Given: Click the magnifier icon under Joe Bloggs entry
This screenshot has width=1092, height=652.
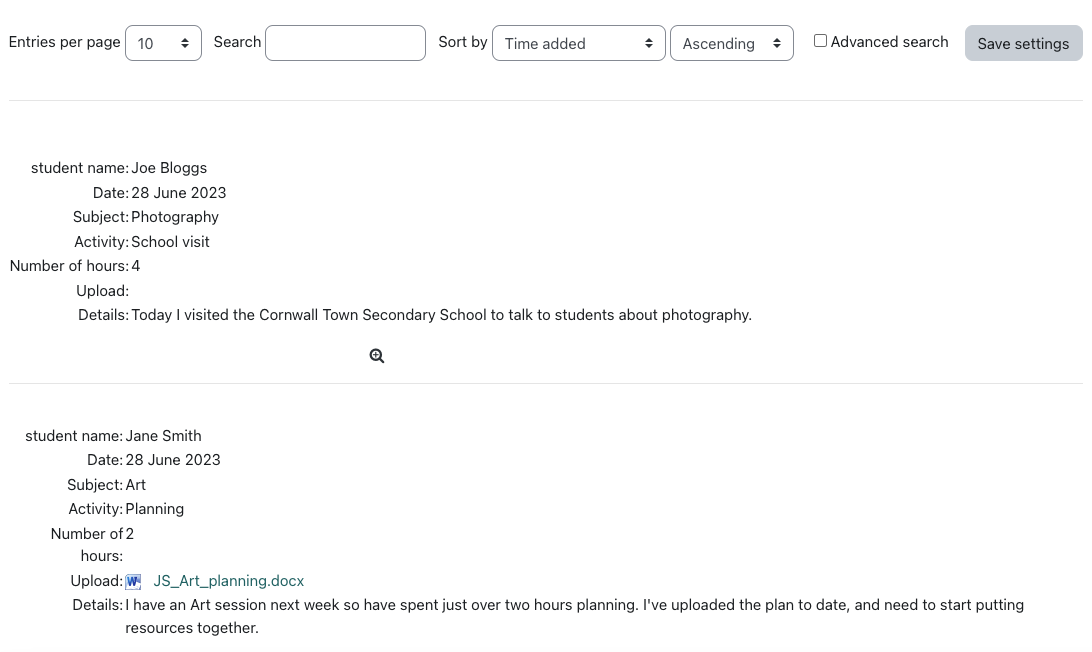Looking at the screenshot, I should point(377,356).
